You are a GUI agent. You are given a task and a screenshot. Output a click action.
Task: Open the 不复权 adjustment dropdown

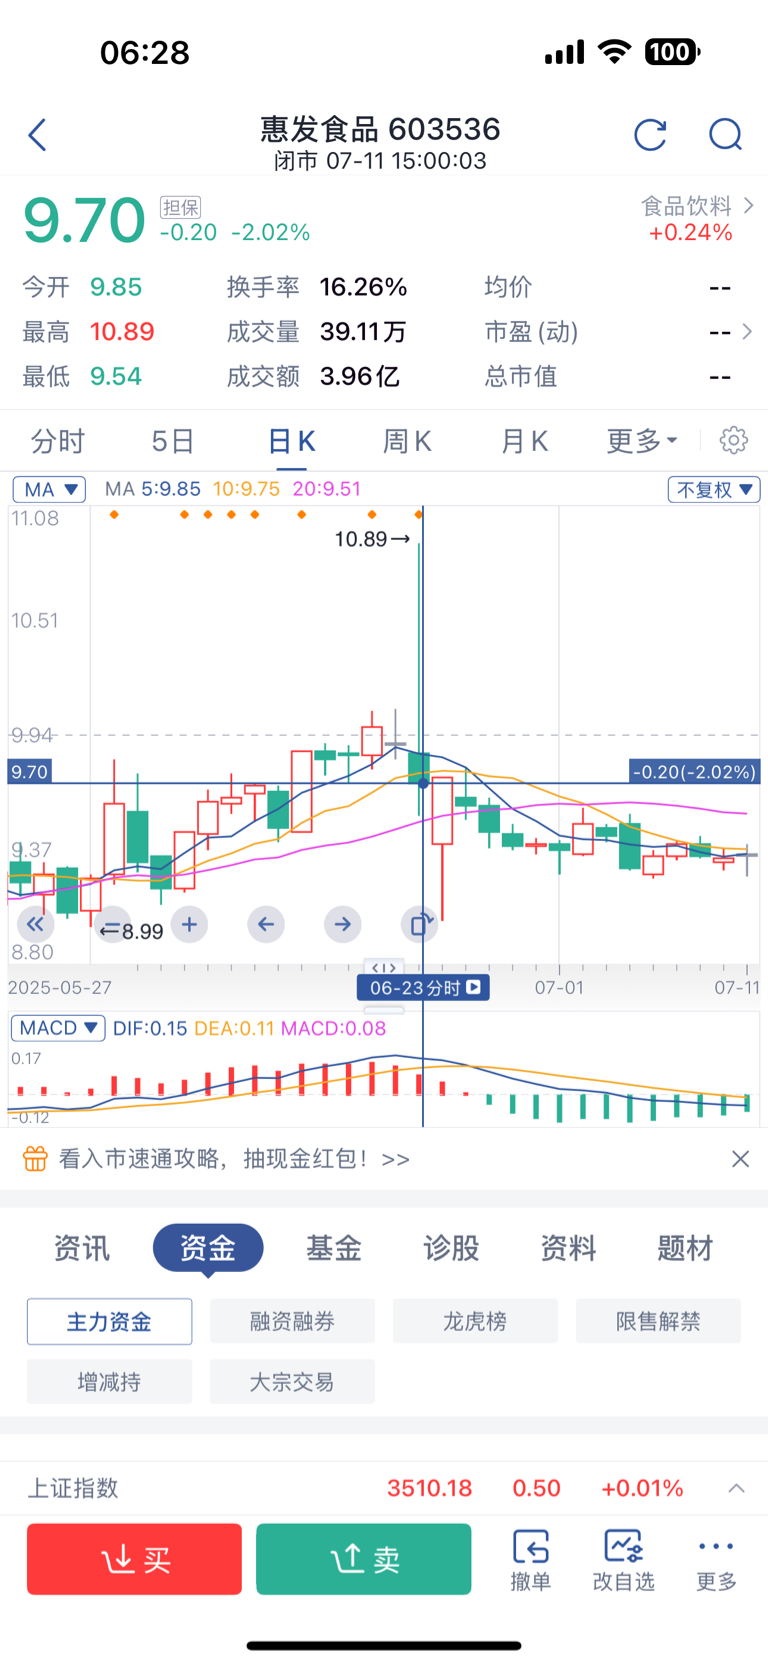[x=714, y=490]
